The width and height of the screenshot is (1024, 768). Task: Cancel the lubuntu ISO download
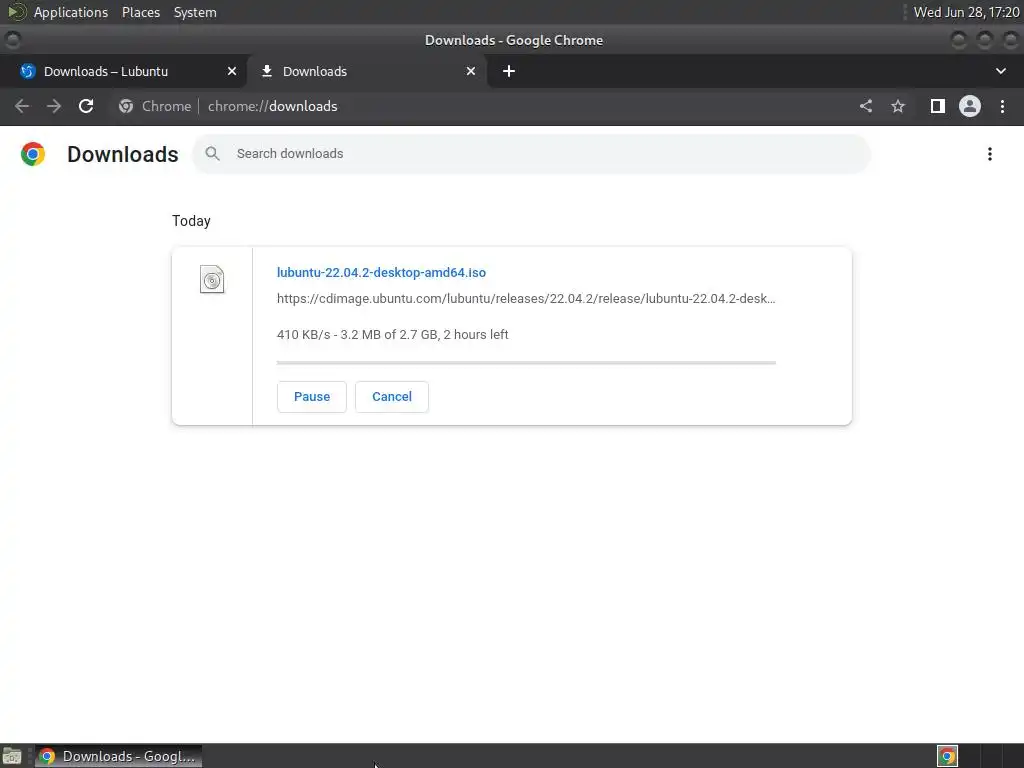(x=392, y=397)
